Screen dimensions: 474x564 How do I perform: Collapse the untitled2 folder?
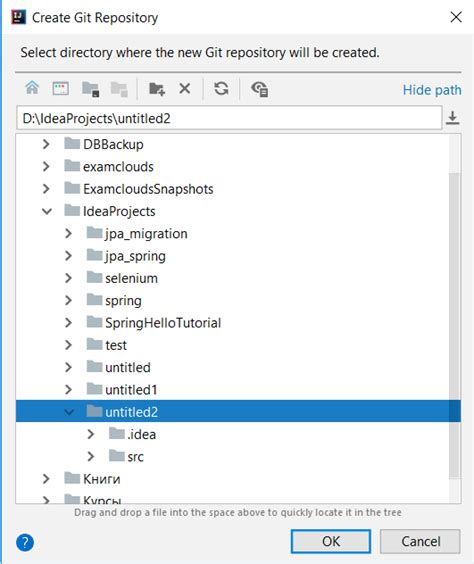click(x=69, y=412)
